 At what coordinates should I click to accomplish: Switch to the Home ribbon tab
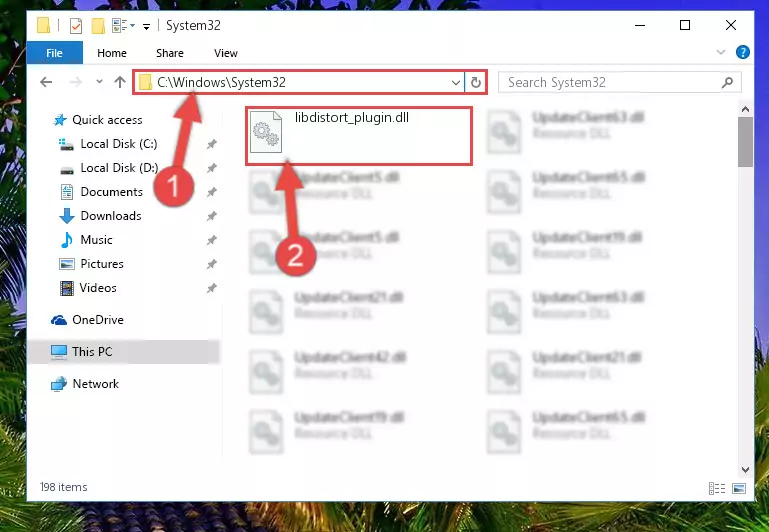tap(112, 53)
